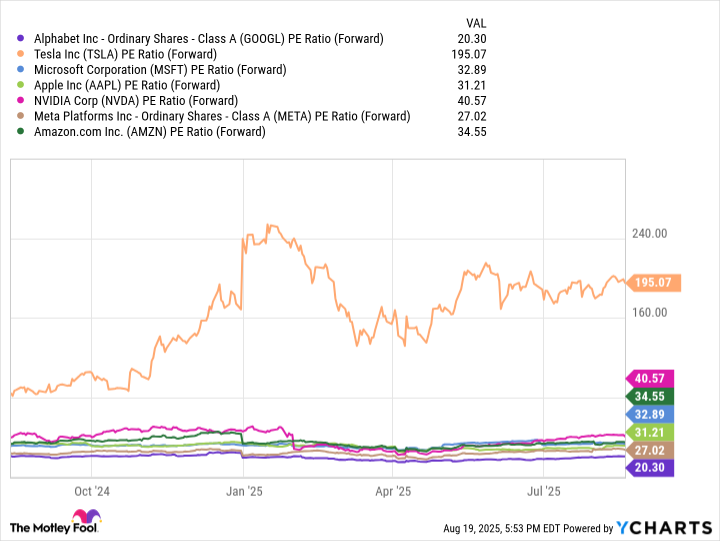Click the light green 31.21 end-value flag
Viewport: 720px width, 541px height.
point(649,432)
